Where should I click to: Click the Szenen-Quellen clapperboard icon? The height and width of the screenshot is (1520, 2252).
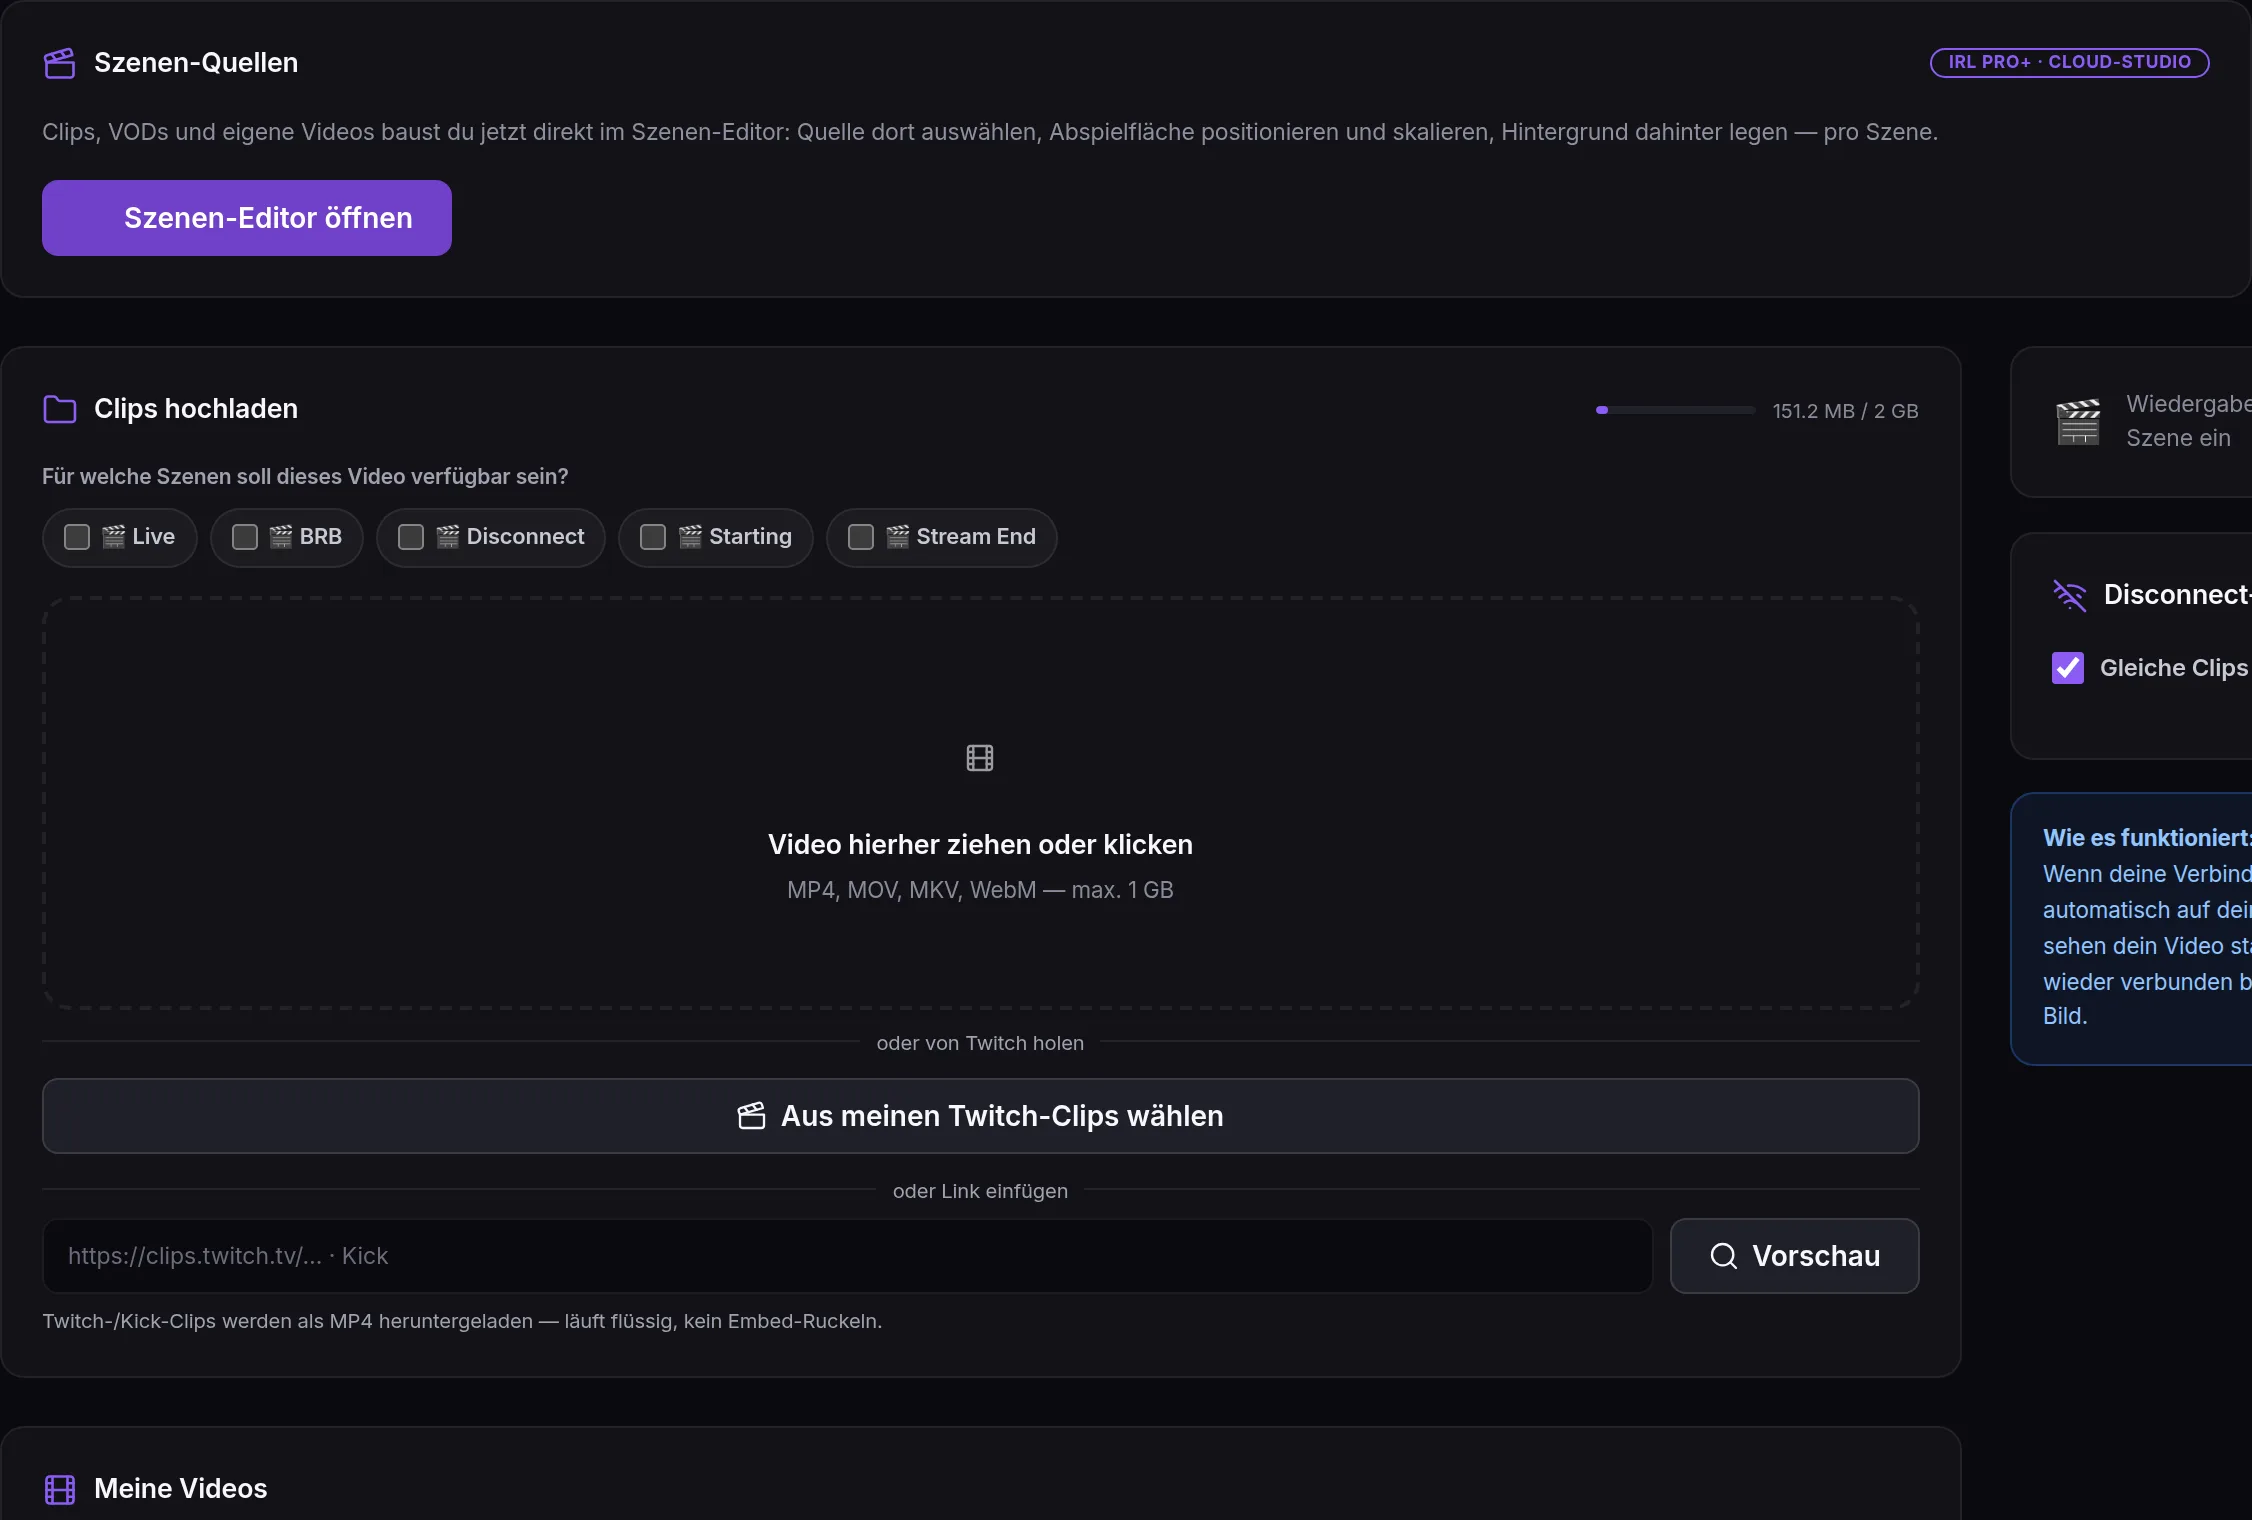[x=60, y=63]
